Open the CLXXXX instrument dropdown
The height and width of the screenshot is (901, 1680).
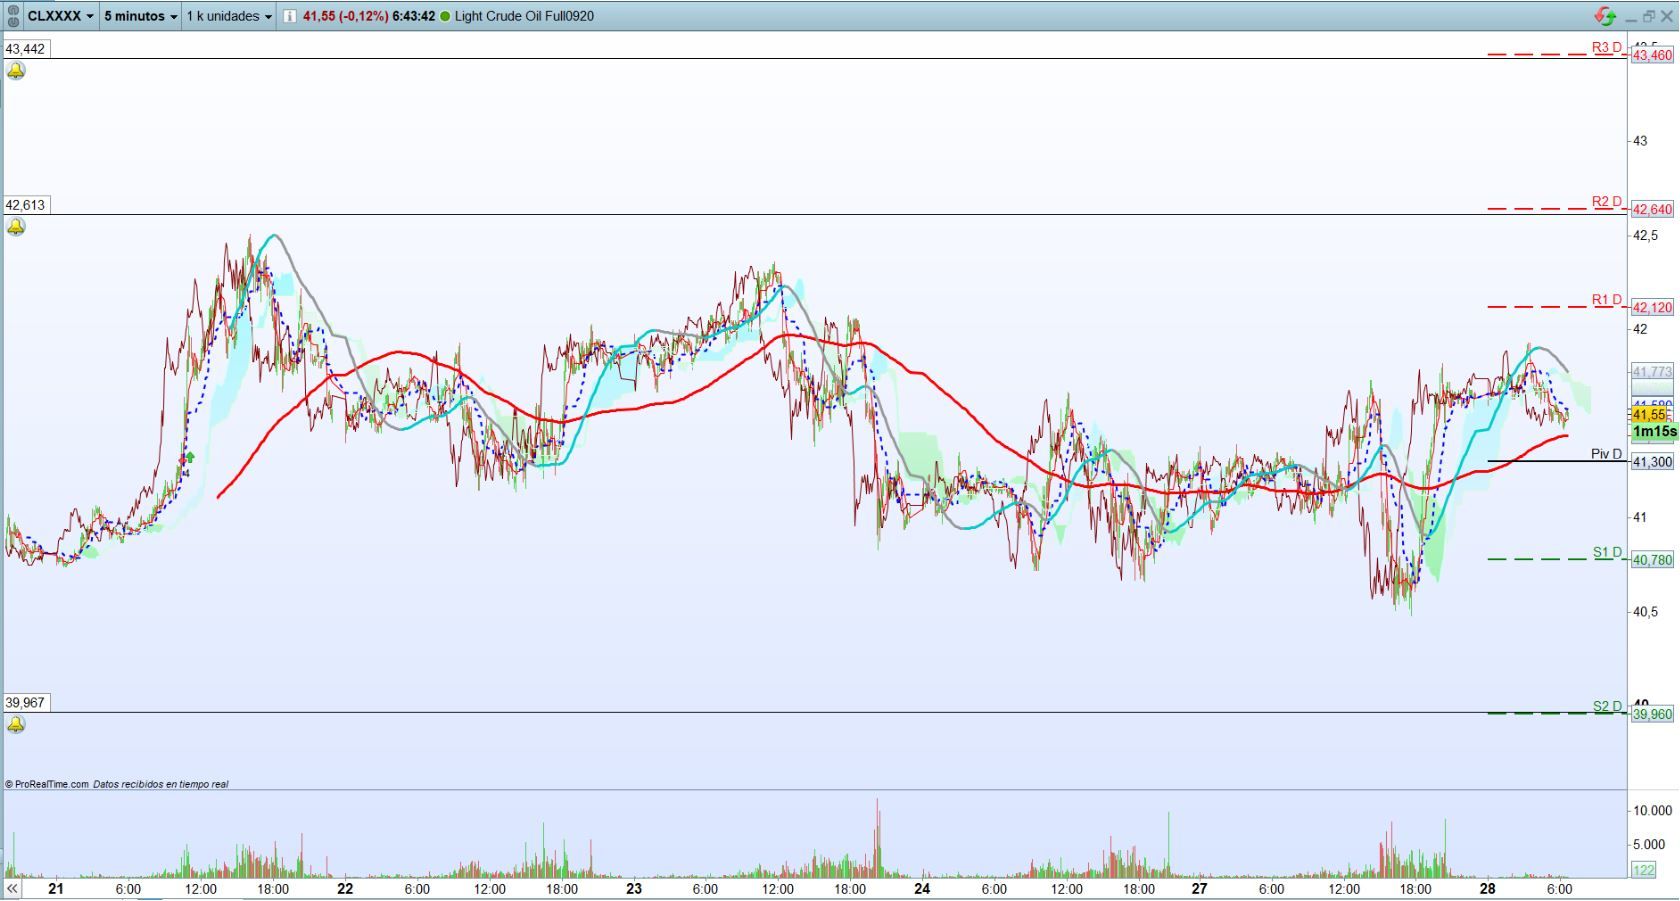pos(60,16)
